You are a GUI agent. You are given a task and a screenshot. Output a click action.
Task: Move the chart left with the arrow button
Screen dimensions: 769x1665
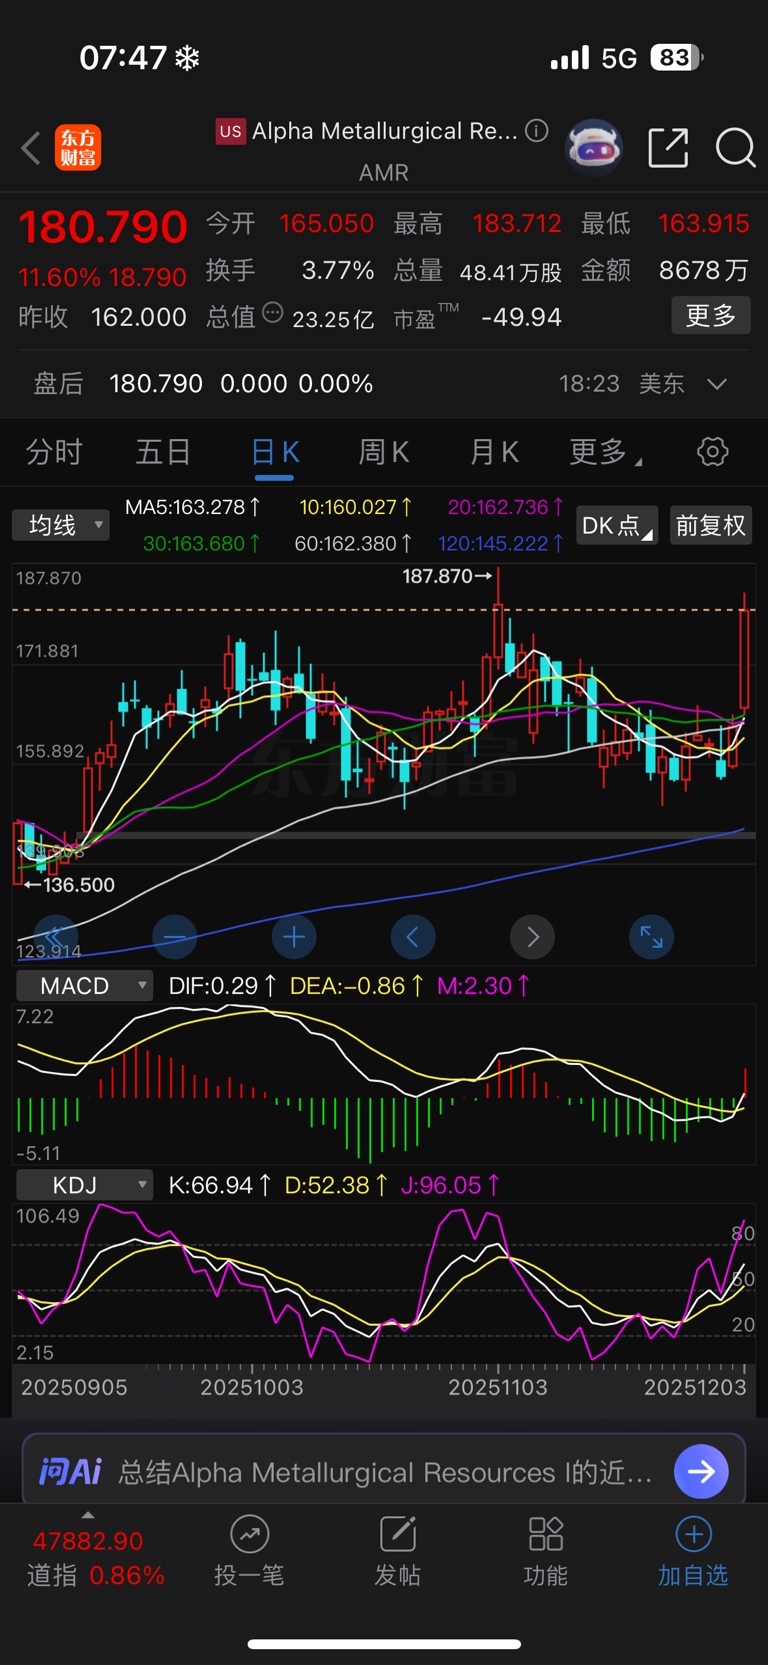click(x=413, y=937)
